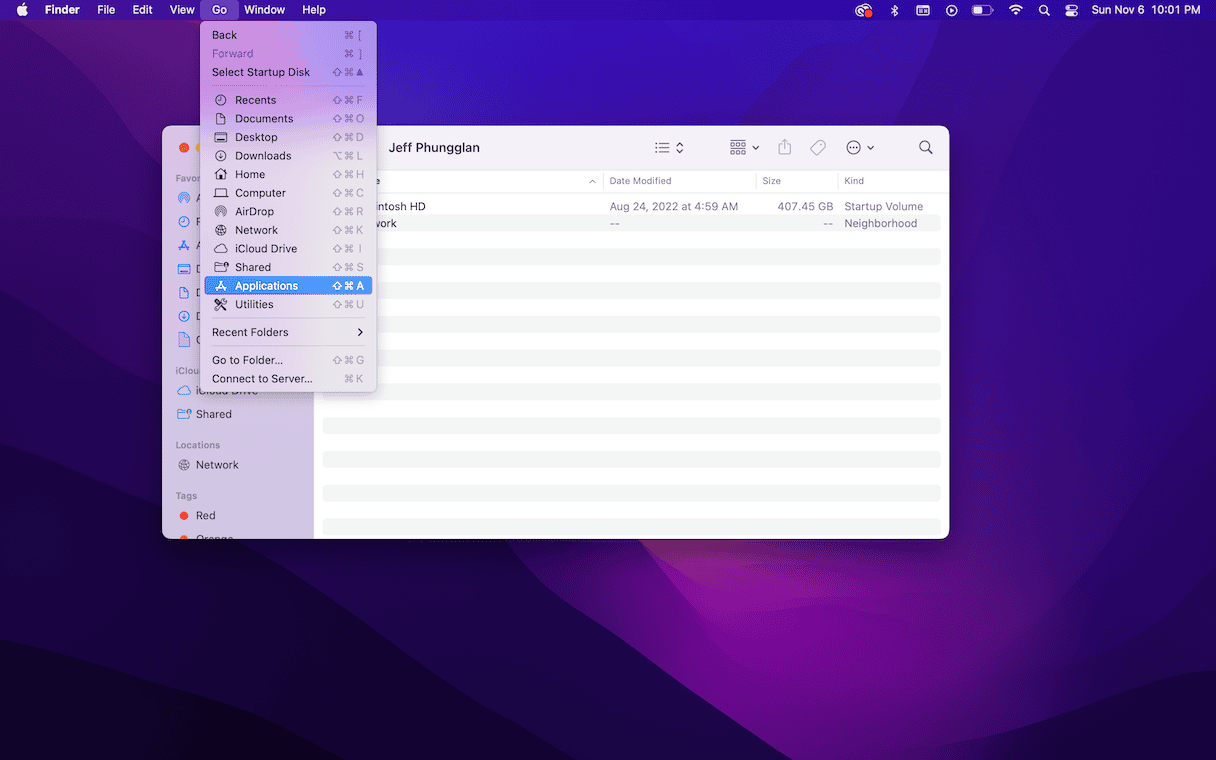Click the Finder window search icon
Screen dimensions: 1216x760
click(926, 148)
